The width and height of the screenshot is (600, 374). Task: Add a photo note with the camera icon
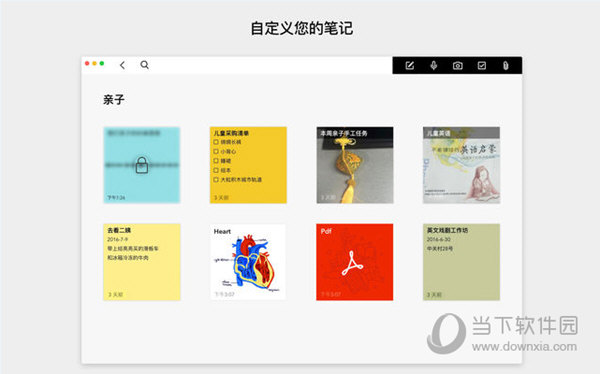tap(458, 66)
